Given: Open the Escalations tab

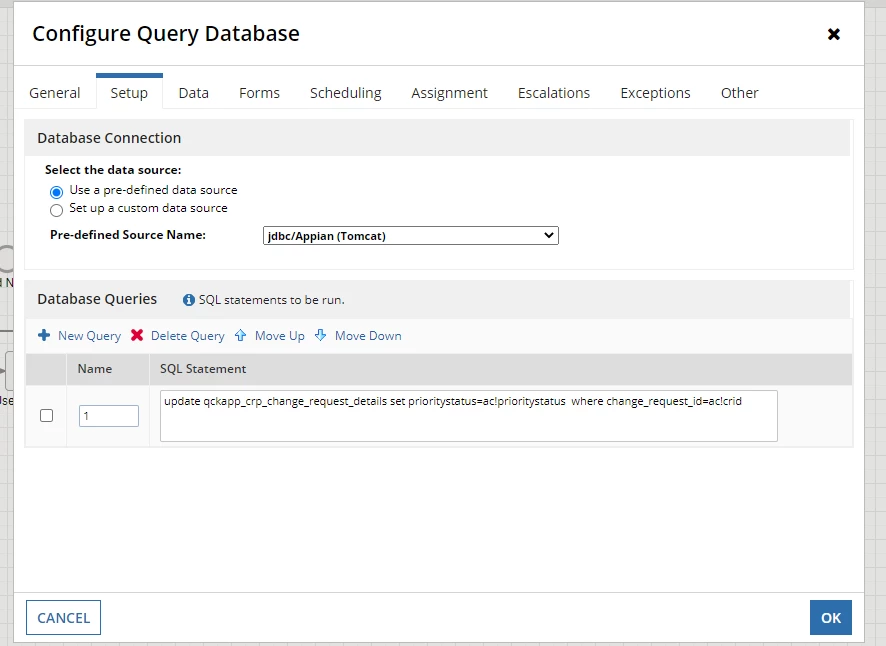Looking at the screenshot, I should click(554, 93).
